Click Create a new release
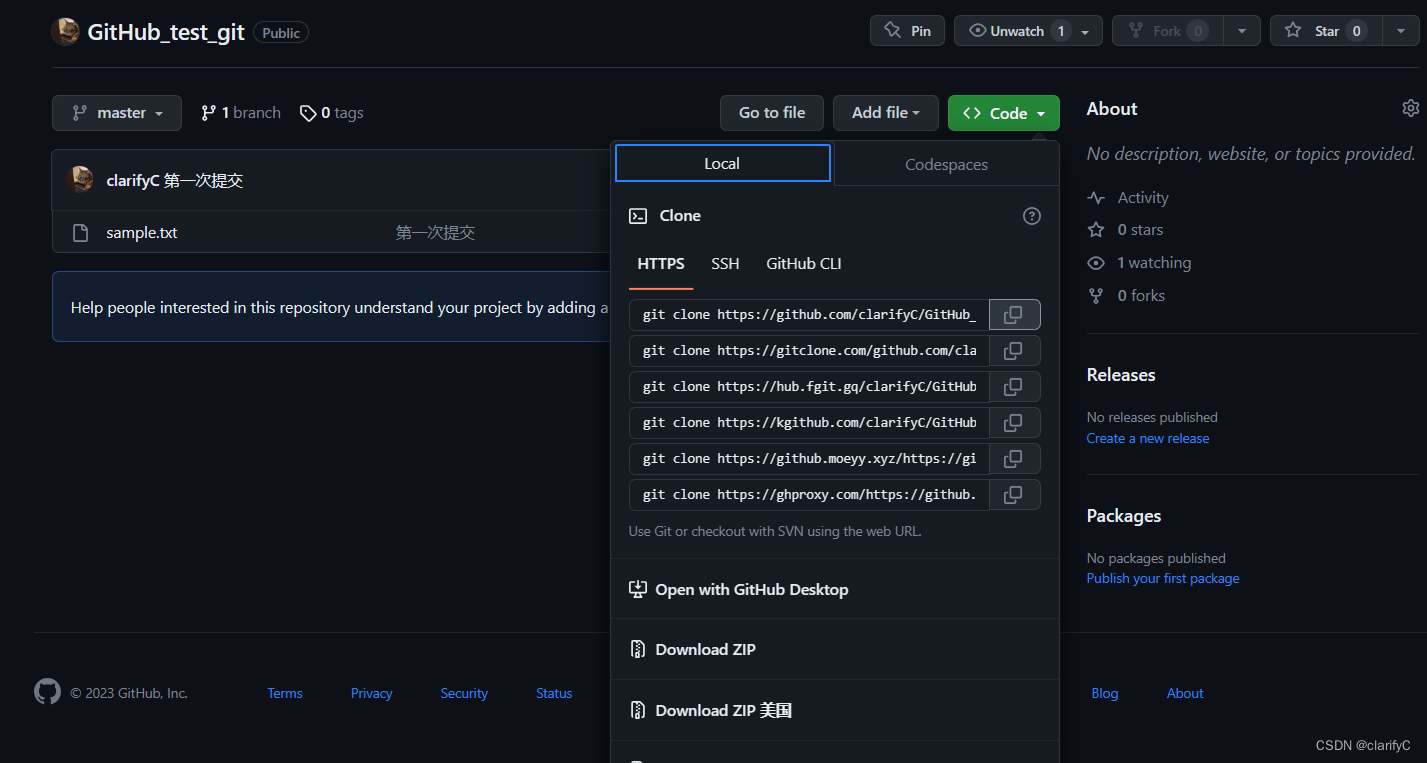 [x=1148, y=439]
